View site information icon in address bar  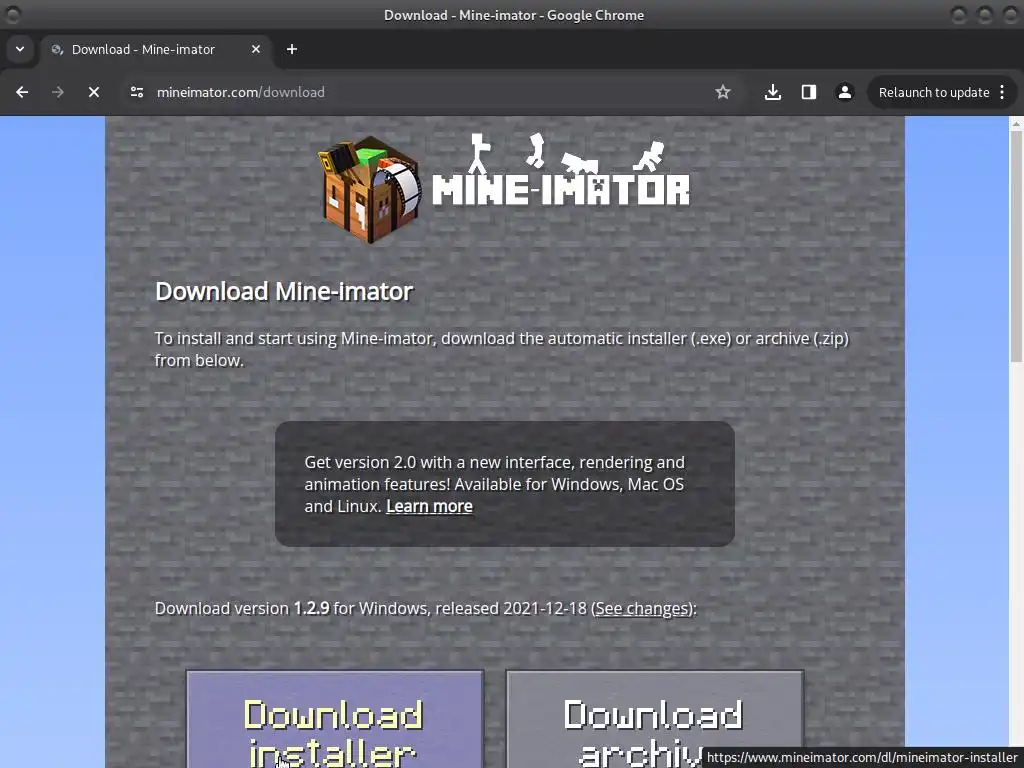(136, 92)
